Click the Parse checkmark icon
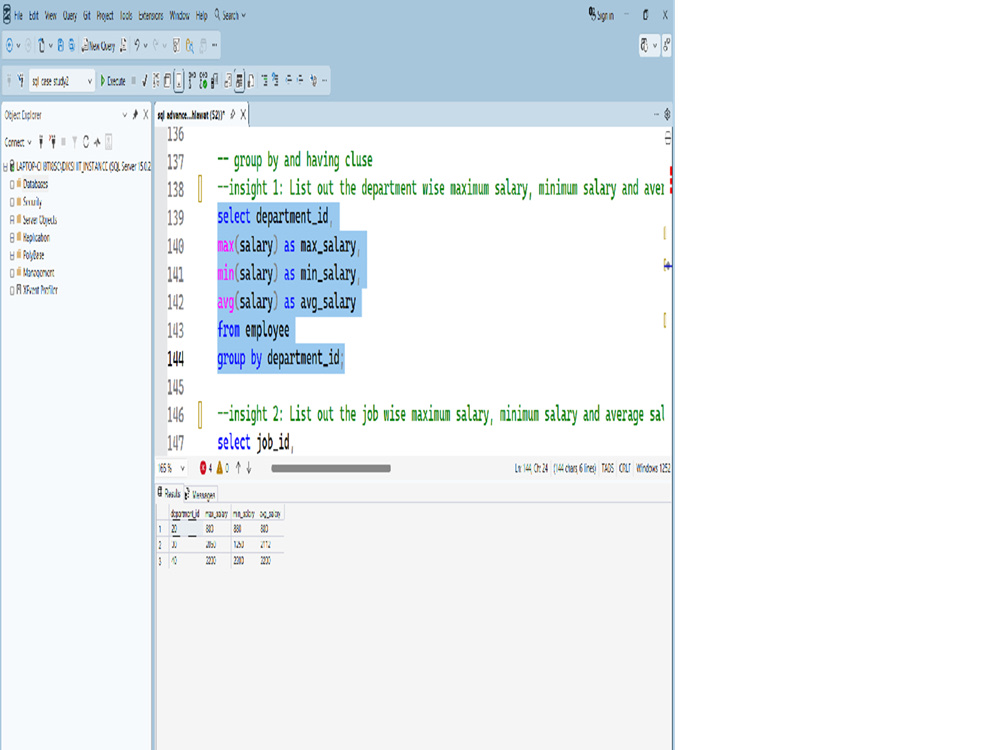 click(x=145, y=81)
